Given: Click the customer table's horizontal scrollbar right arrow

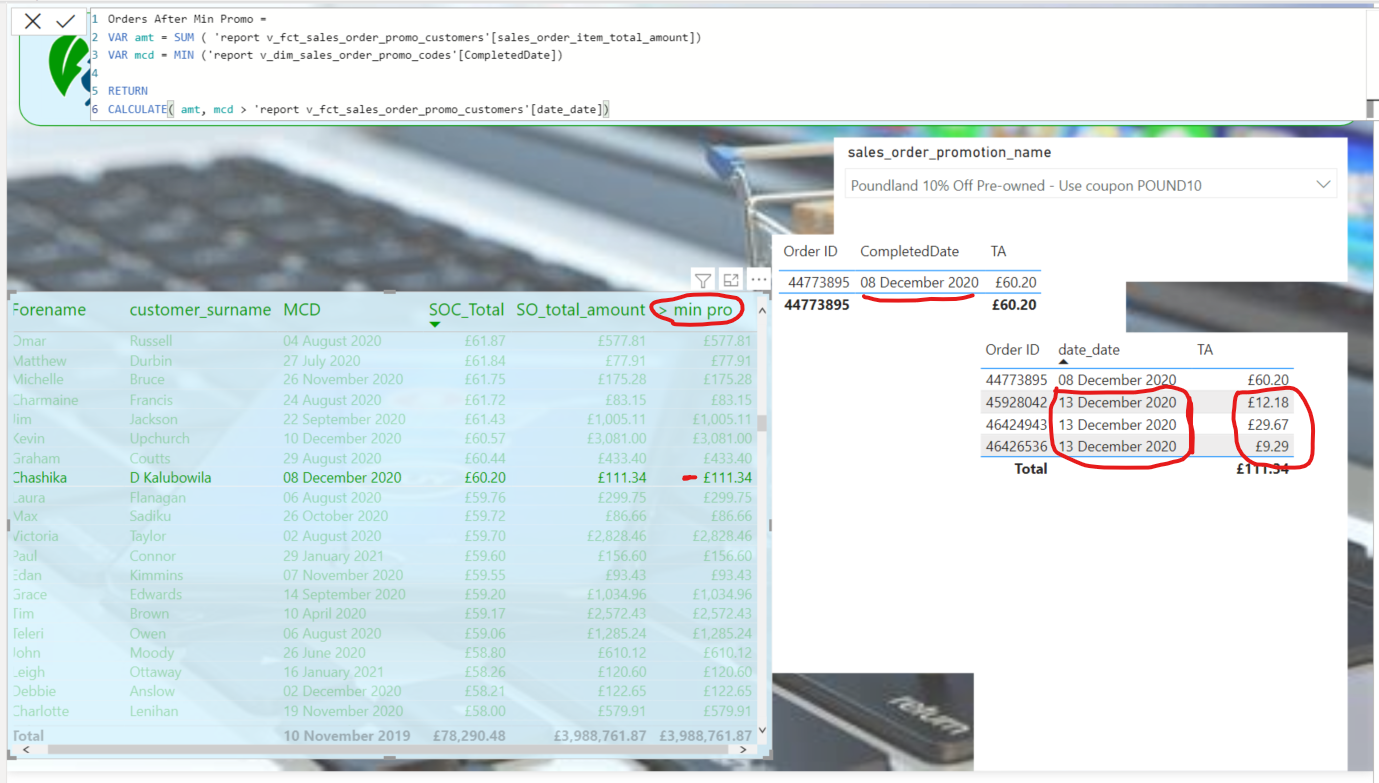Looking at the screenshot, I should coord(741,748).
